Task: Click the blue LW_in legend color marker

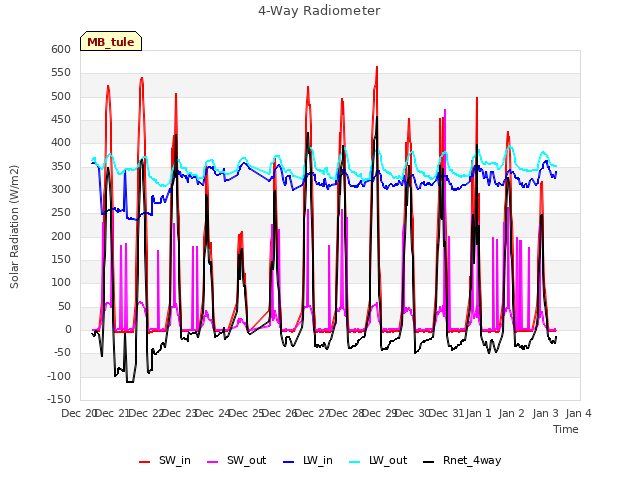Action: tap(288, 462)
